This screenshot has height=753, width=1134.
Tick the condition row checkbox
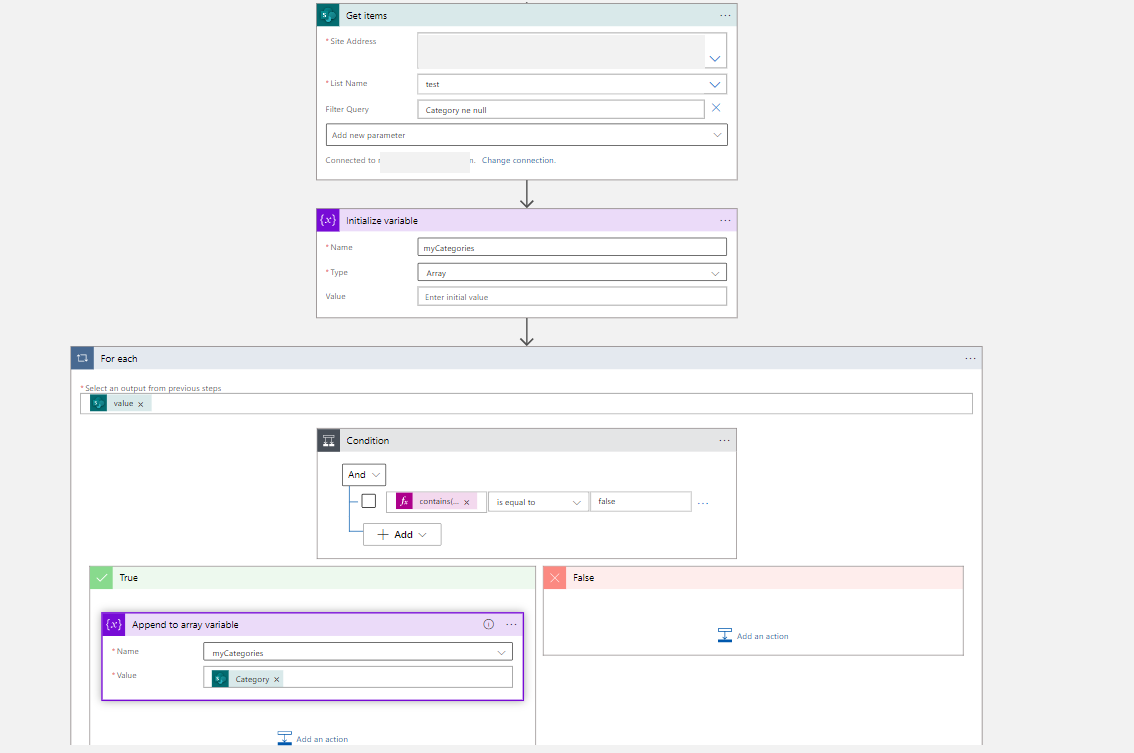[369, 501]
